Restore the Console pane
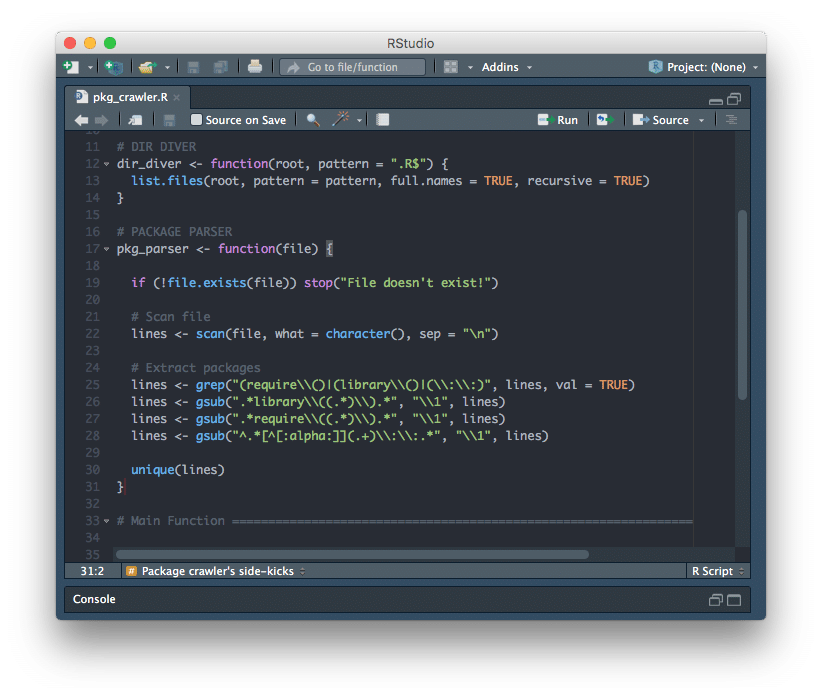The width and height of the screenshot is (822, 700). 716,600
